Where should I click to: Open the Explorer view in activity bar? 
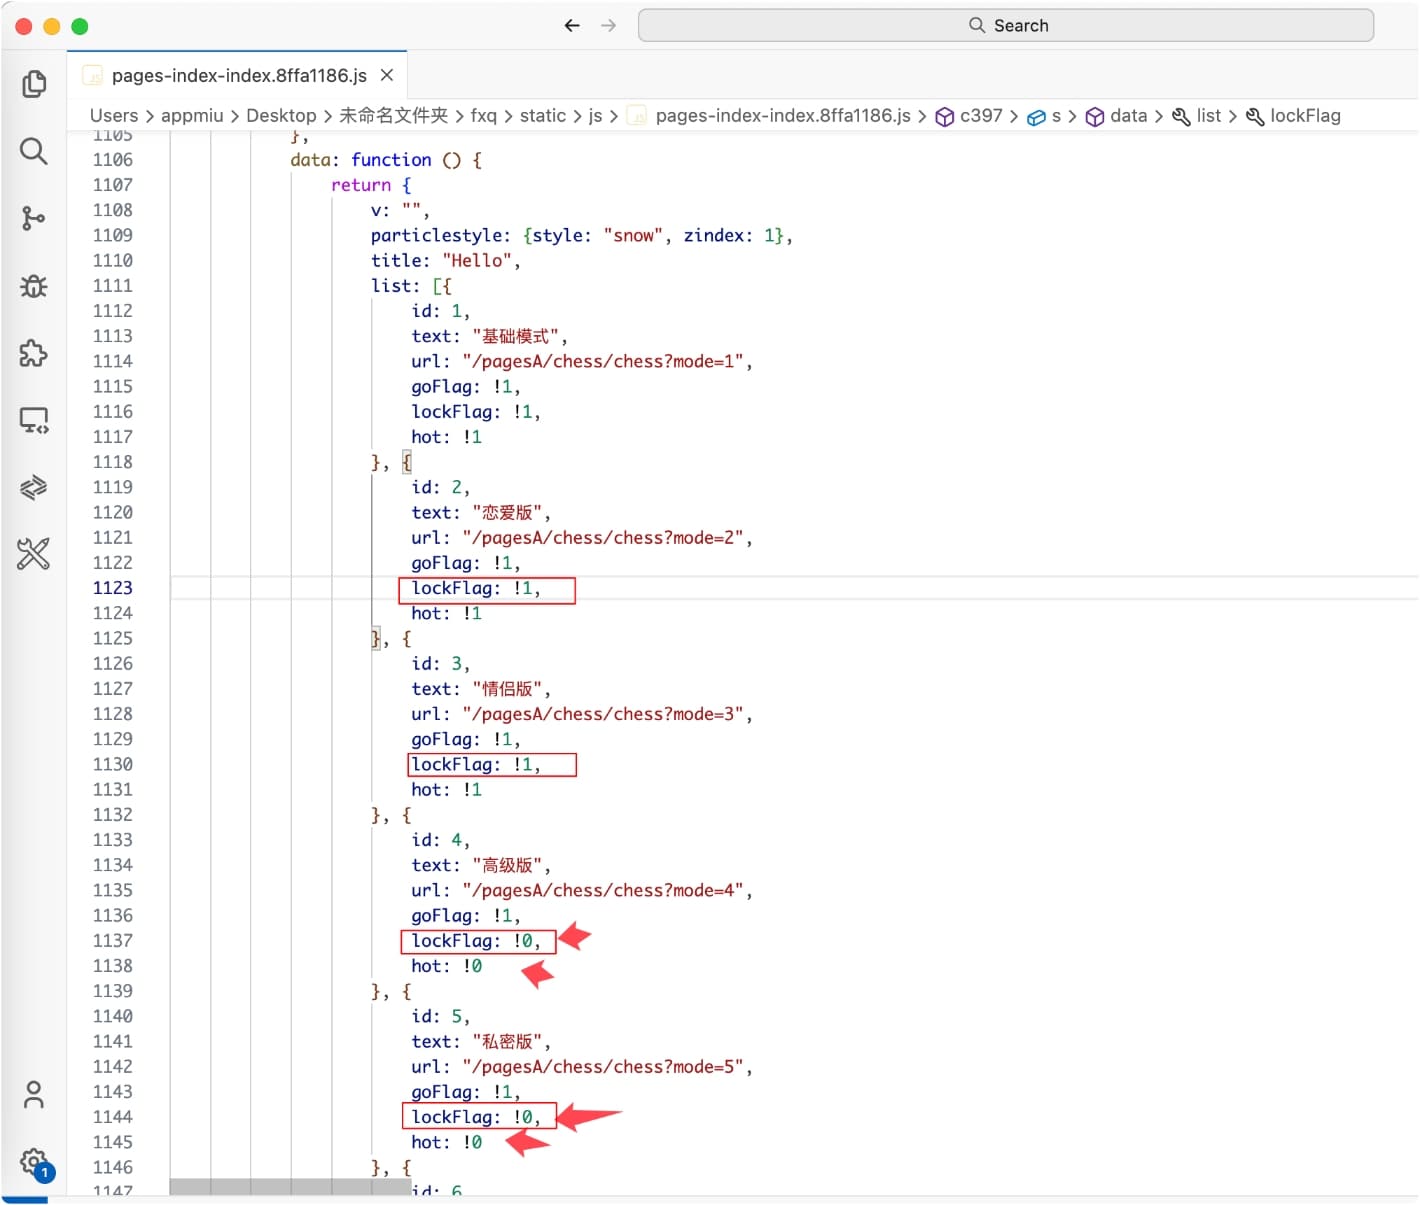pyautogui.click(x=34, y=84)
